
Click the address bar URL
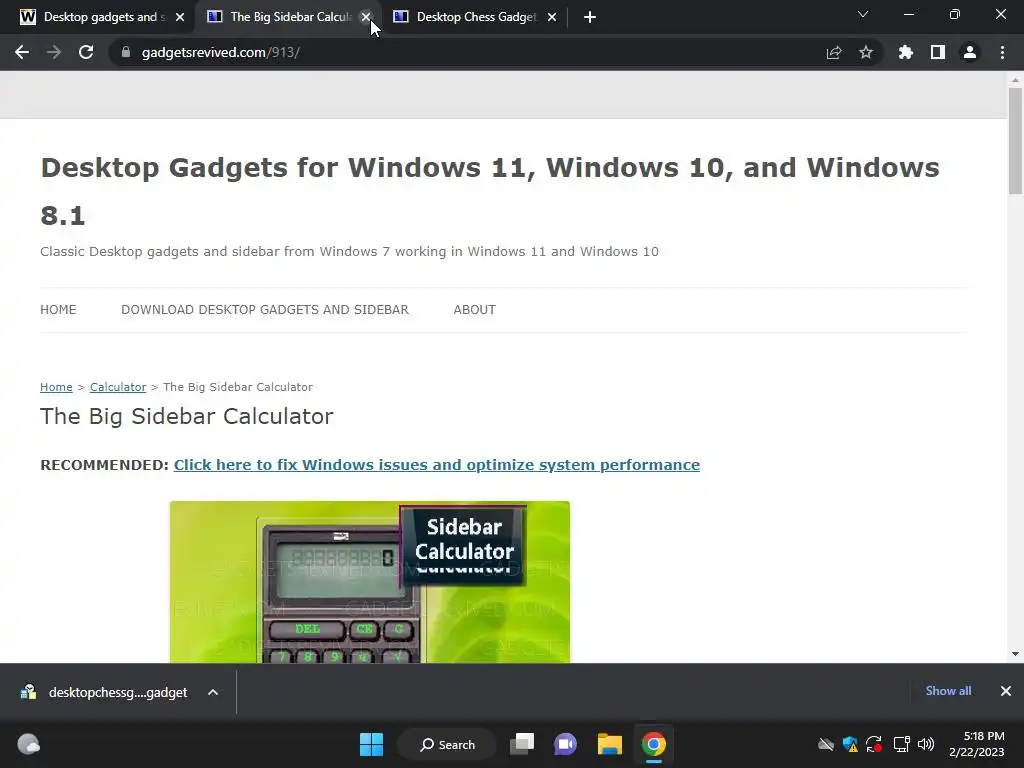[220, 52]
